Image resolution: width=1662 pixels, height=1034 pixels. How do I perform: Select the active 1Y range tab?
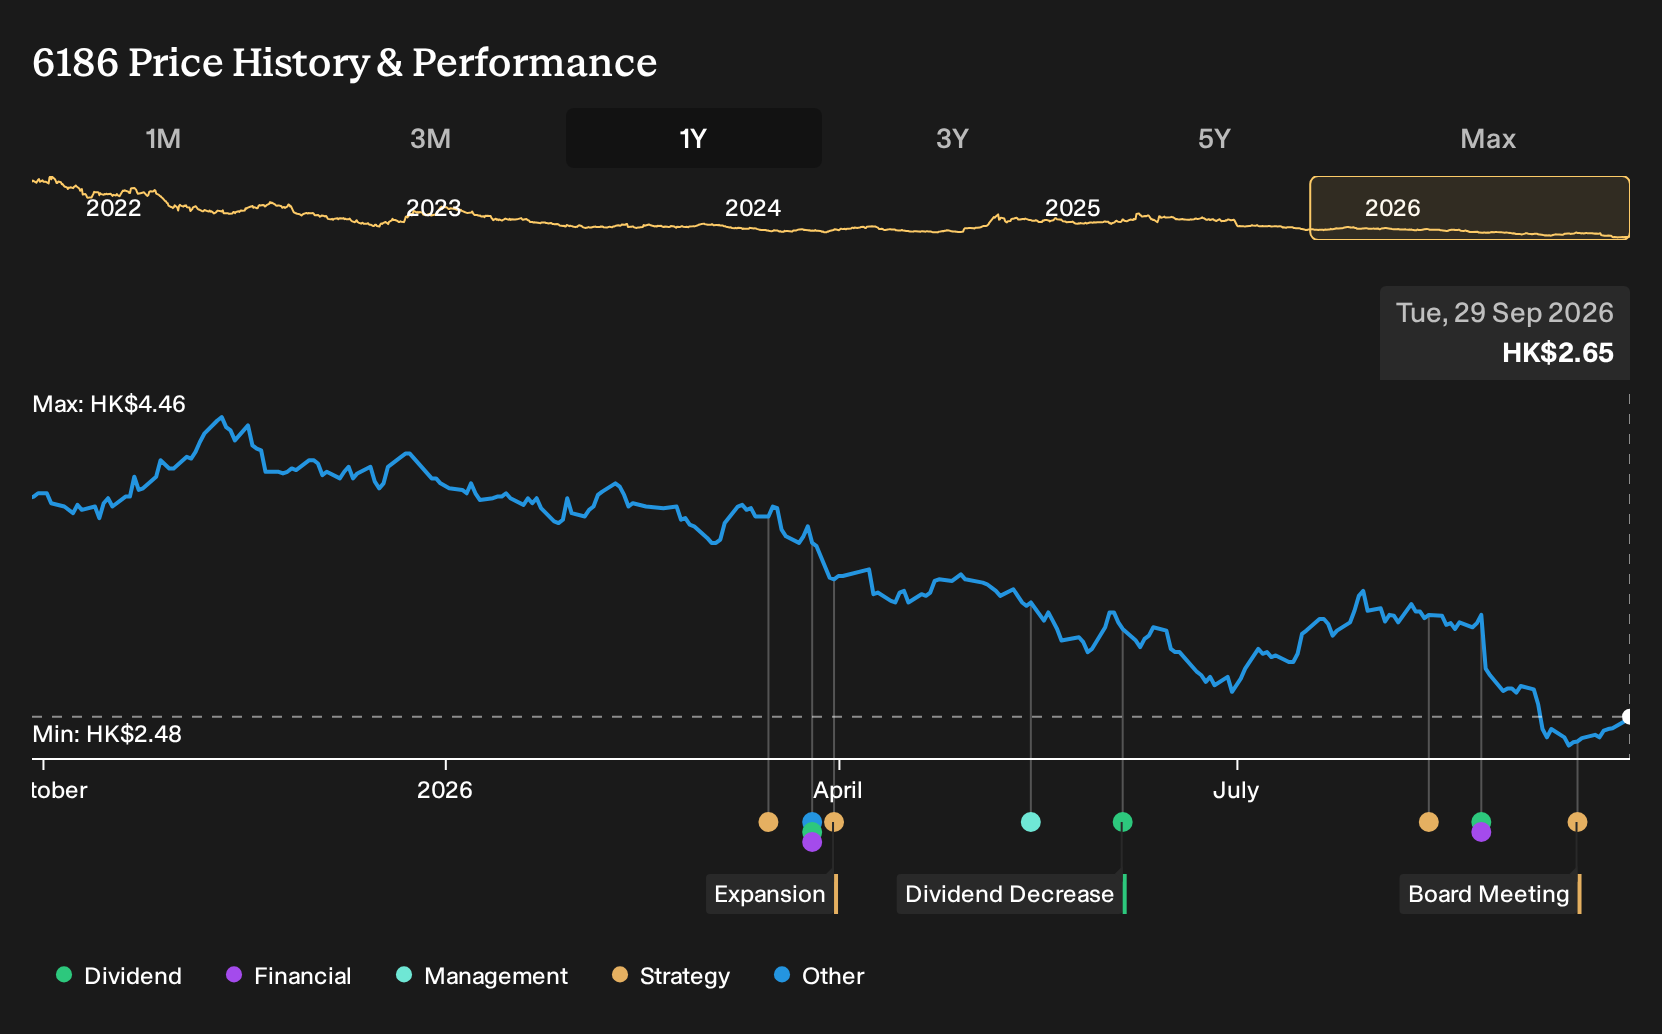coord(694,138)
